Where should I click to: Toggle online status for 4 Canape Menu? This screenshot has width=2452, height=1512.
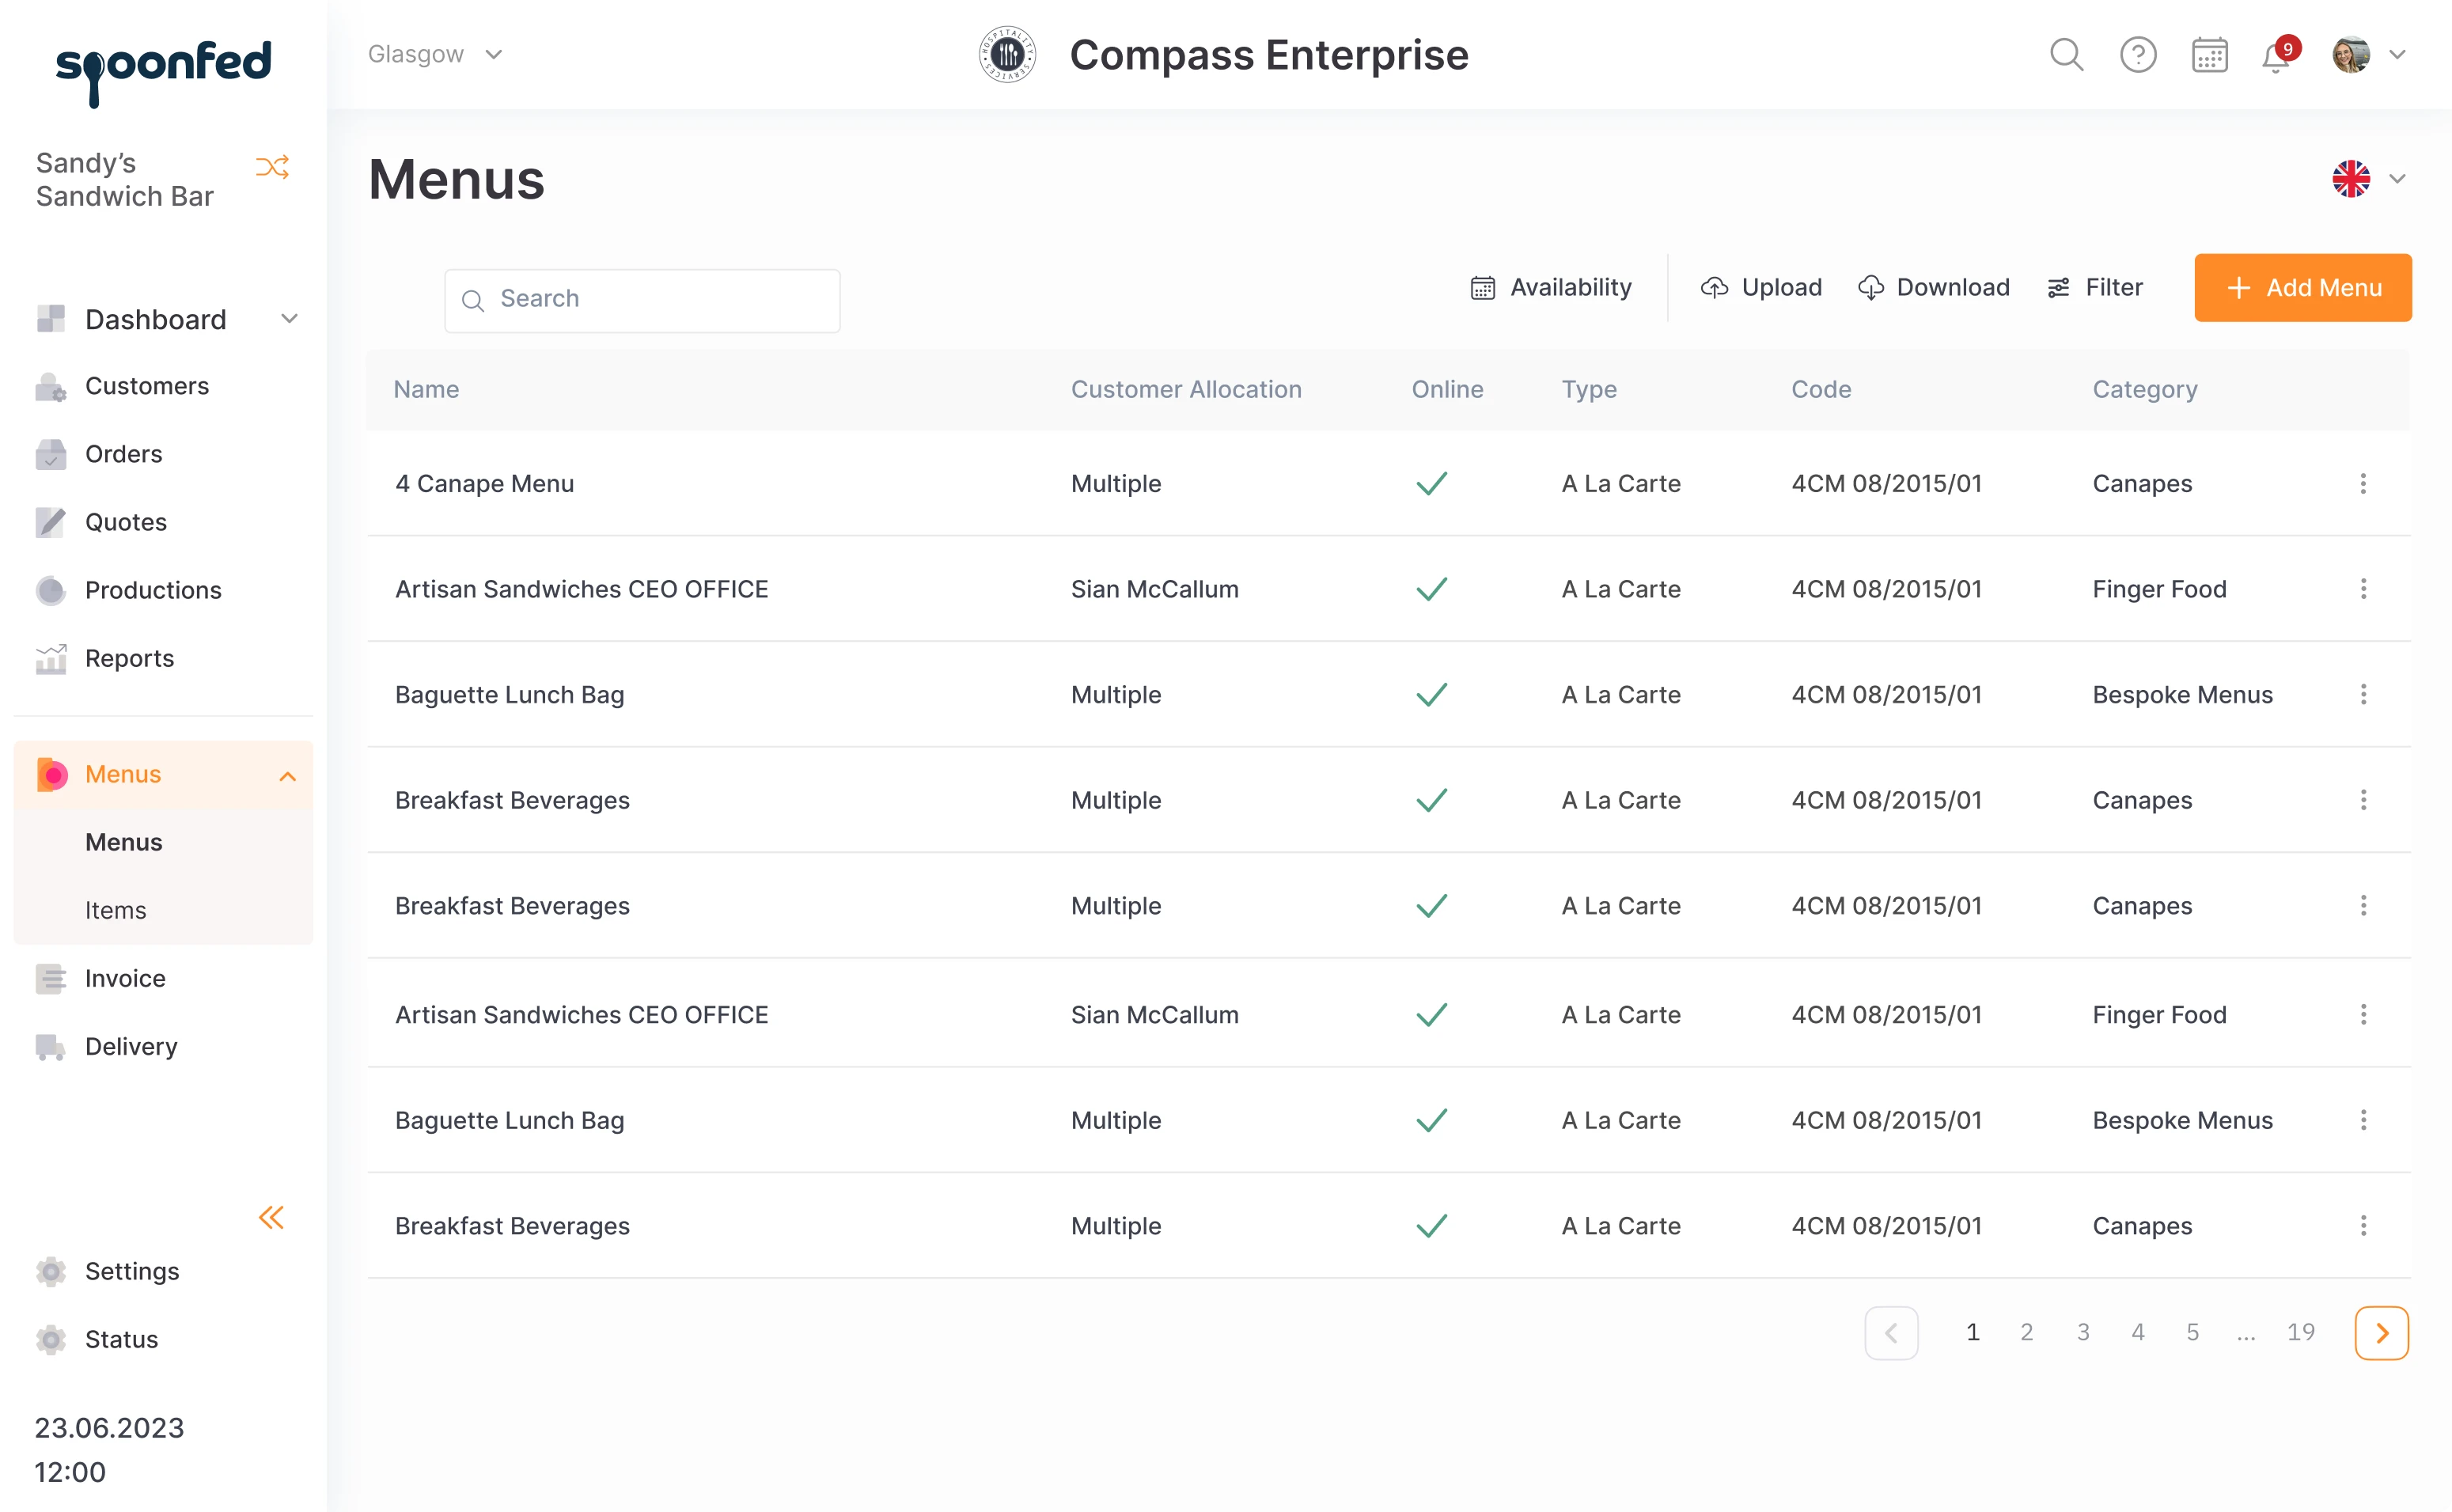tap(1430, 483)
